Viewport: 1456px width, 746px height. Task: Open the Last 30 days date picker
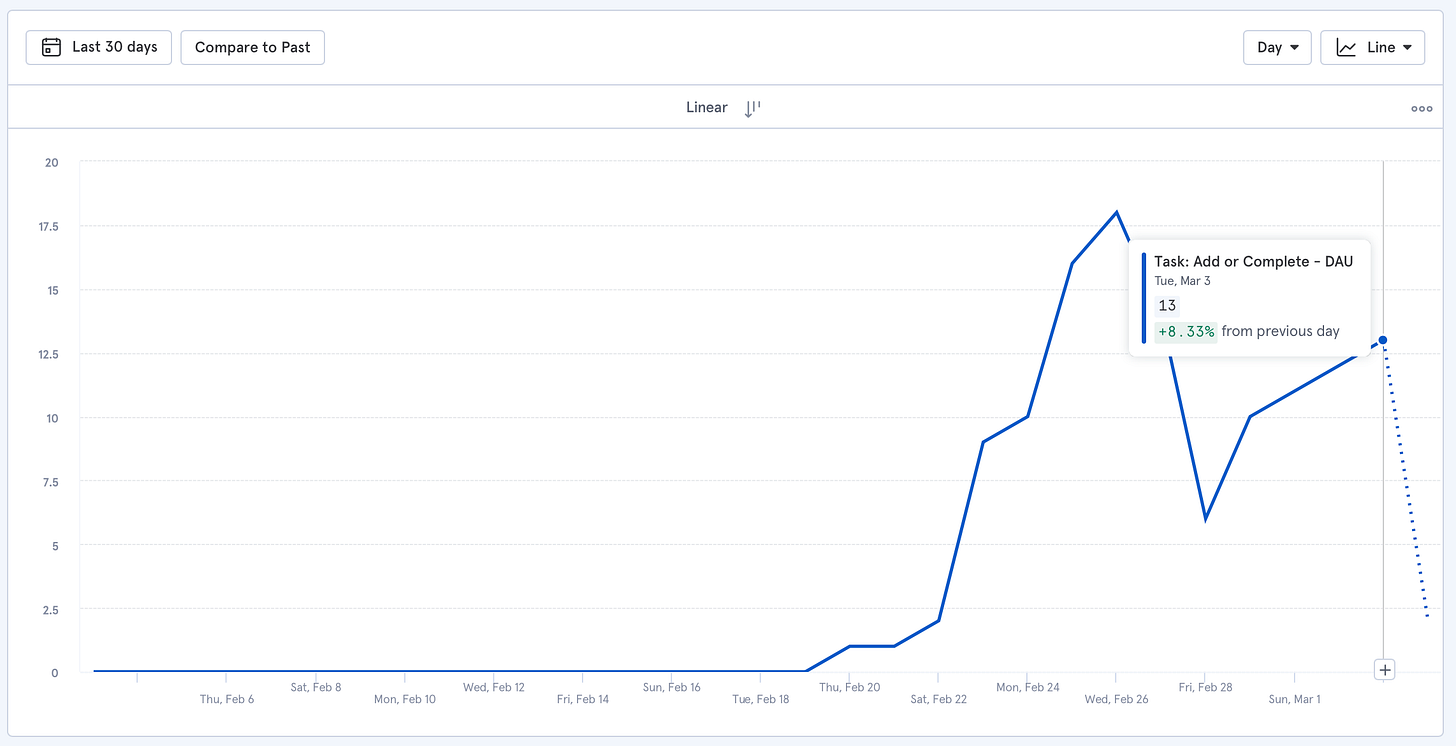tap(99, 47)
